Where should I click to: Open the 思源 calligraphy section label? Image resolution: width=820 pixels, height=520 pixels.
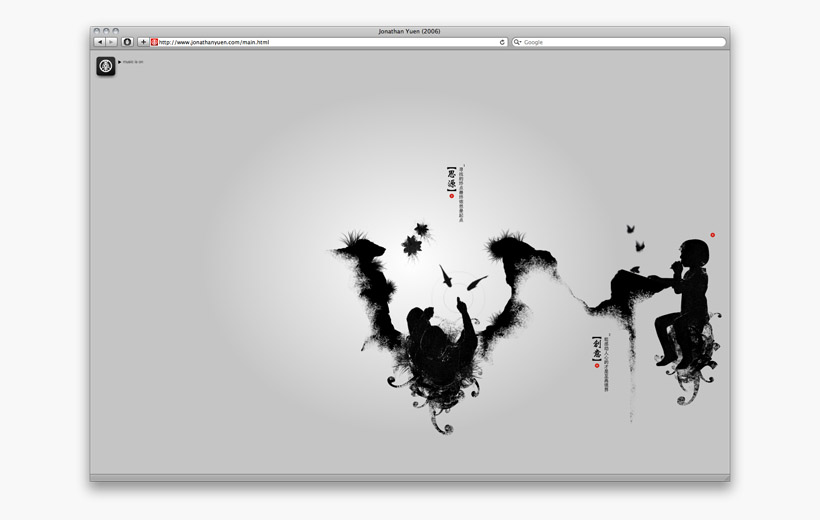click(451, 179)
